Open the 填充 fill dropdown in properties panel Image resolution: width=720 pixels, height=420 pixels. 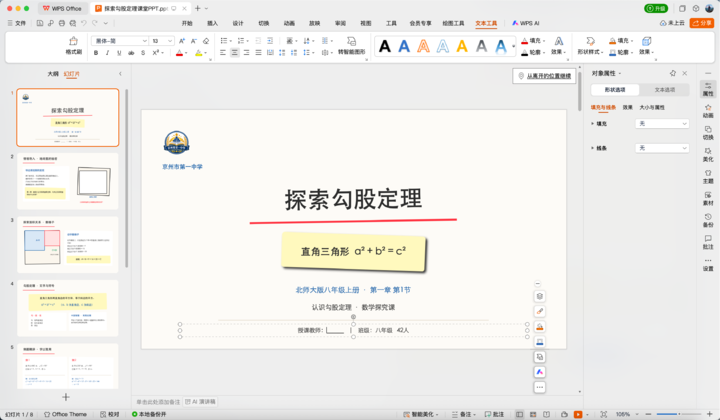[662, 123]
